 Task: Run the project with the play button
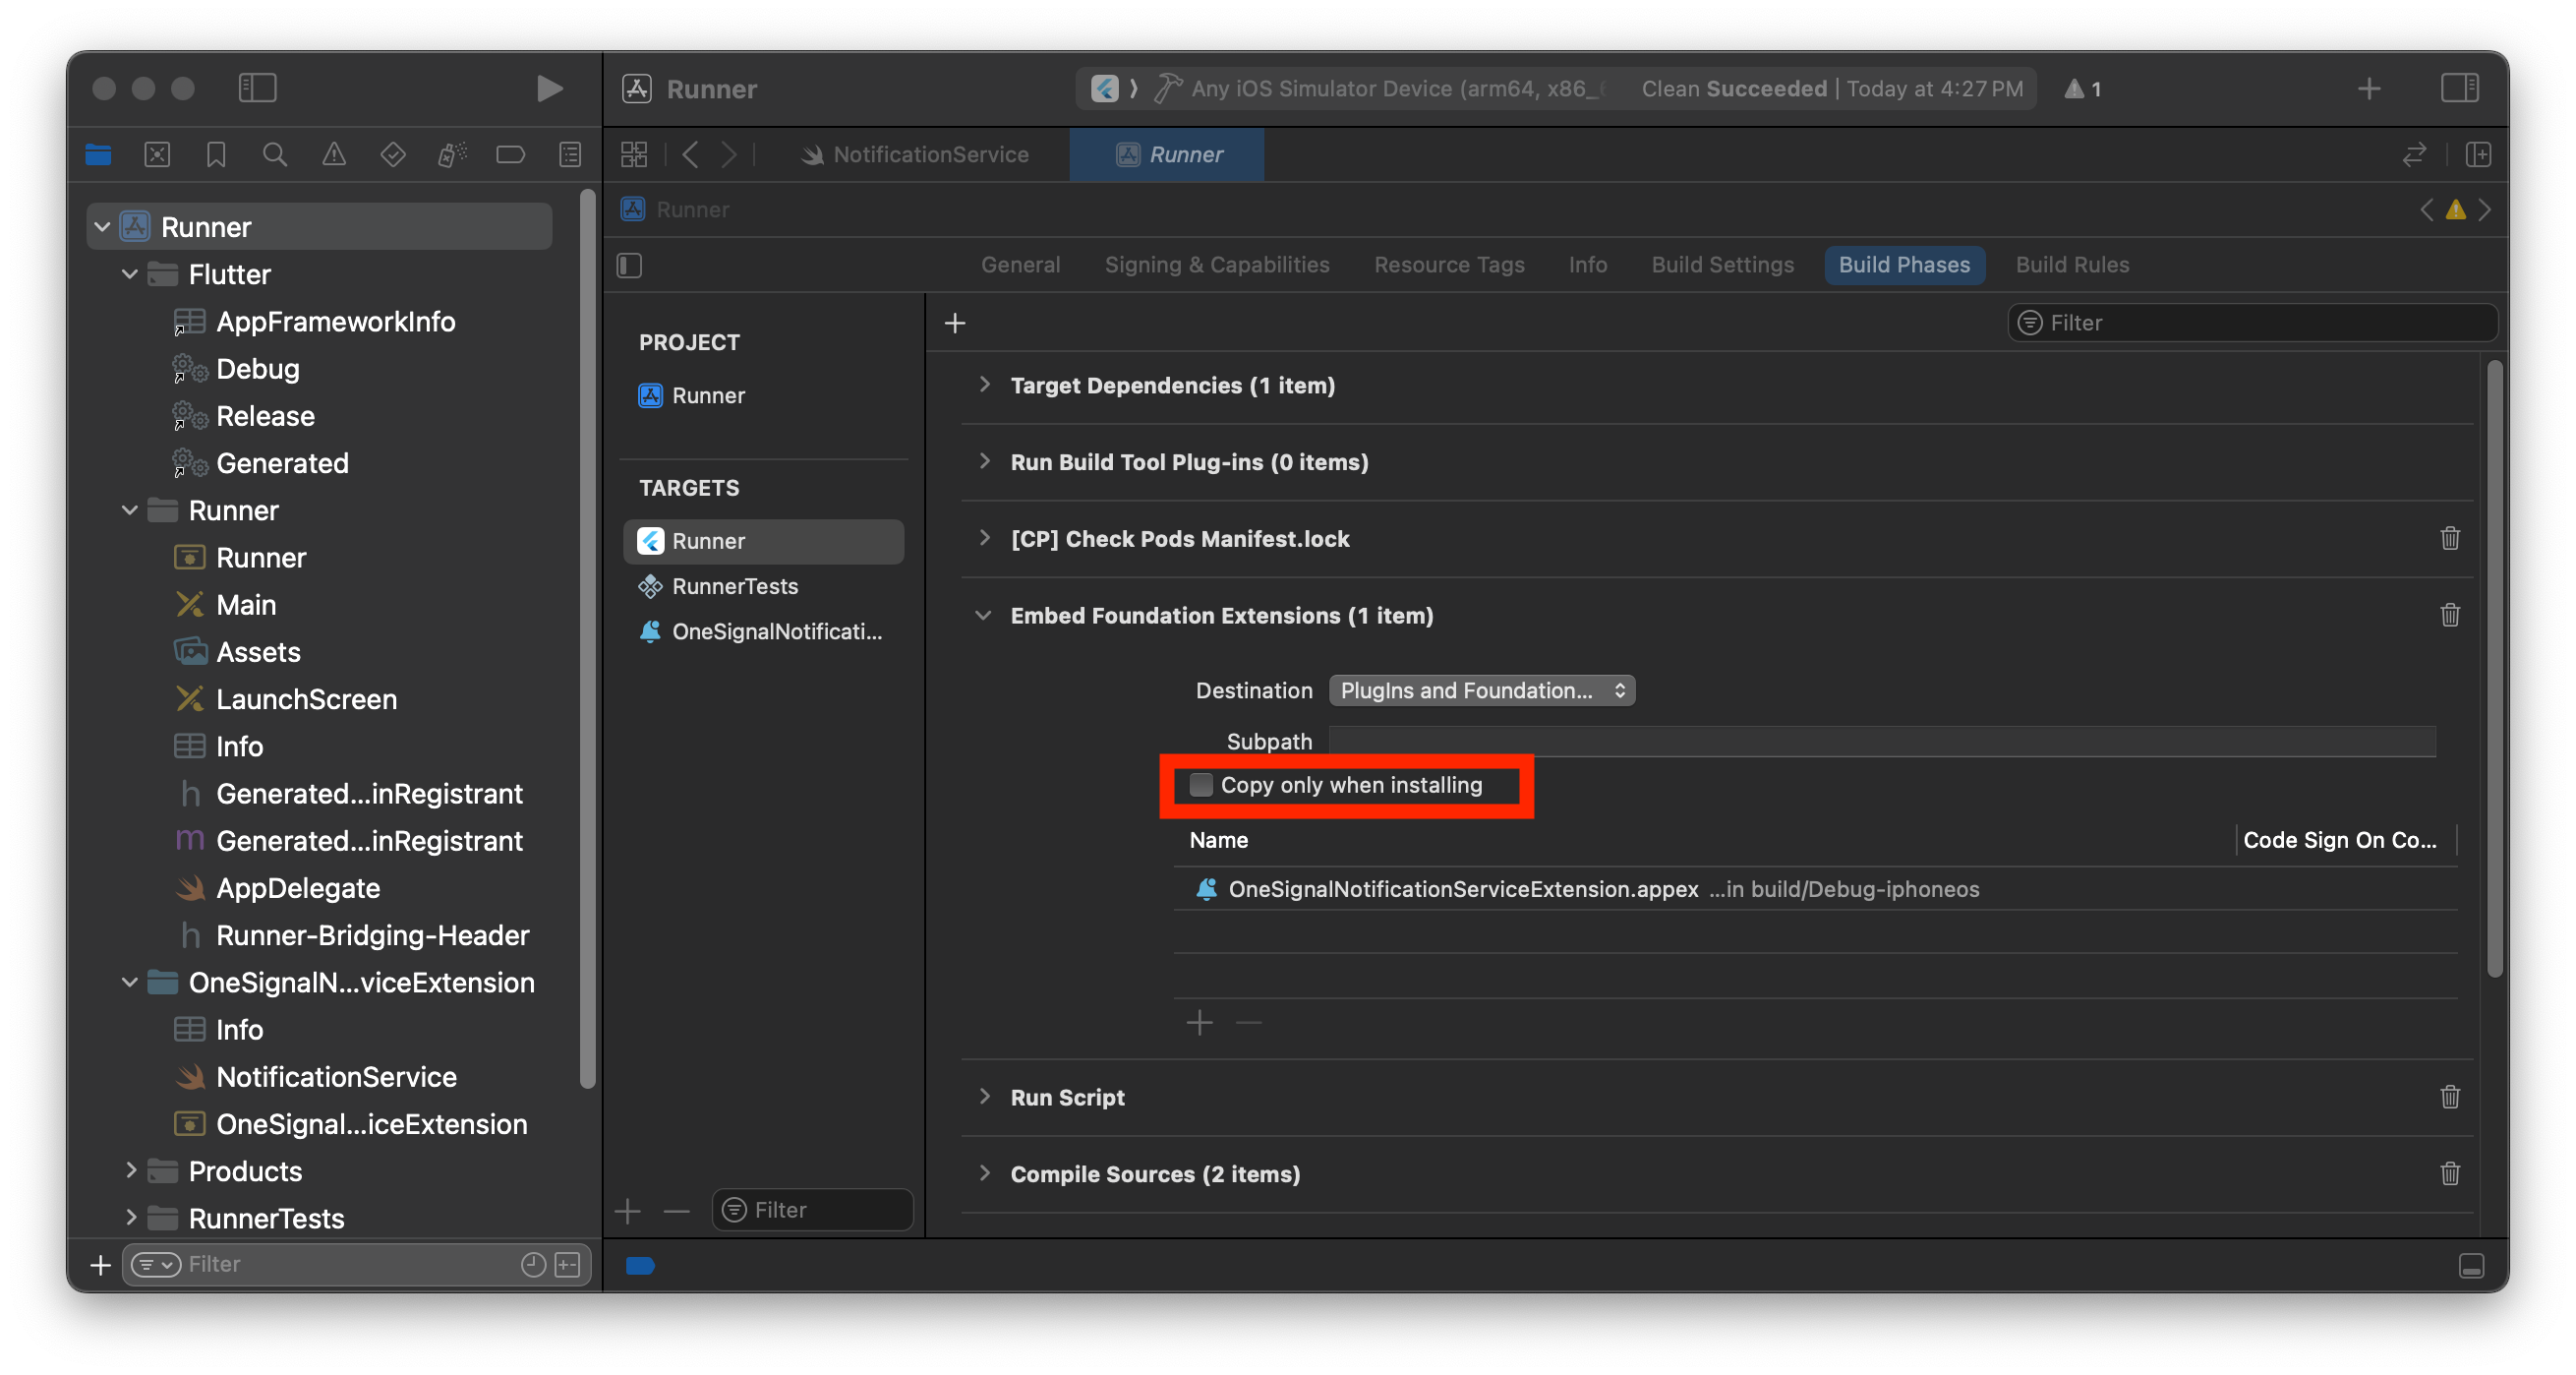pos(548,88)
